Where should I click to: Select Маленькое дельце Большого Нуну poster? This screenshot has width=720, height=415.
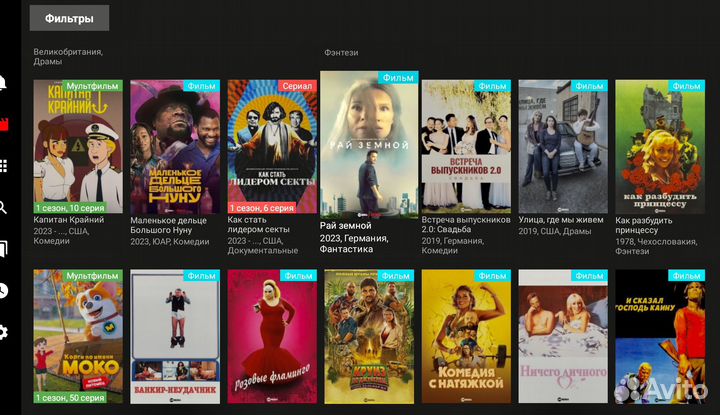175,147
